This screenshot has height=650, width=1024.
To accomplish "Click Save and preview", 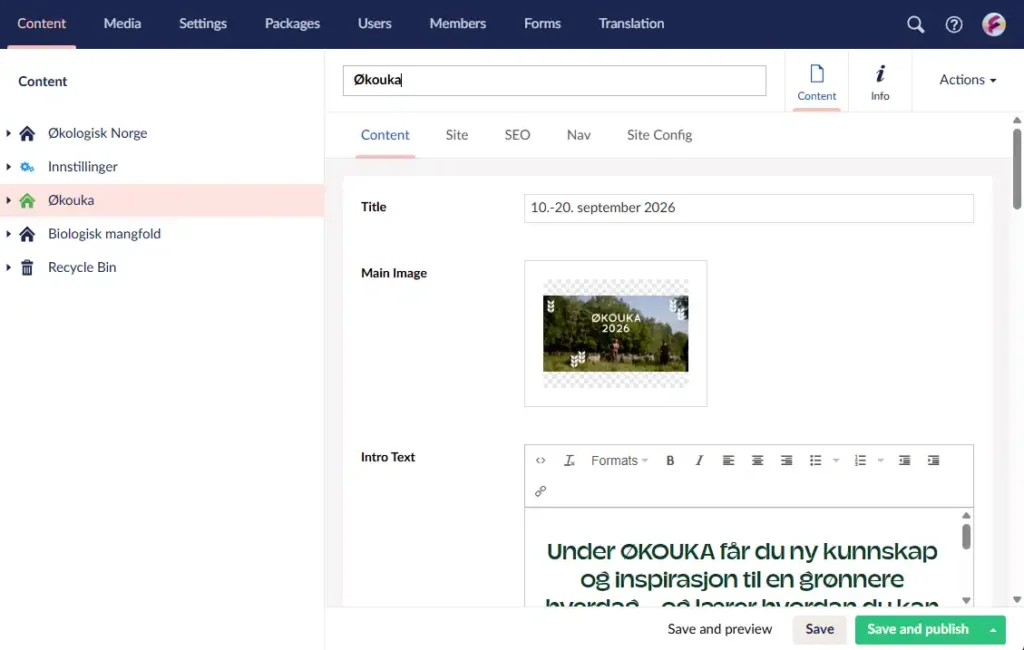I will click(x=720, y=629).
